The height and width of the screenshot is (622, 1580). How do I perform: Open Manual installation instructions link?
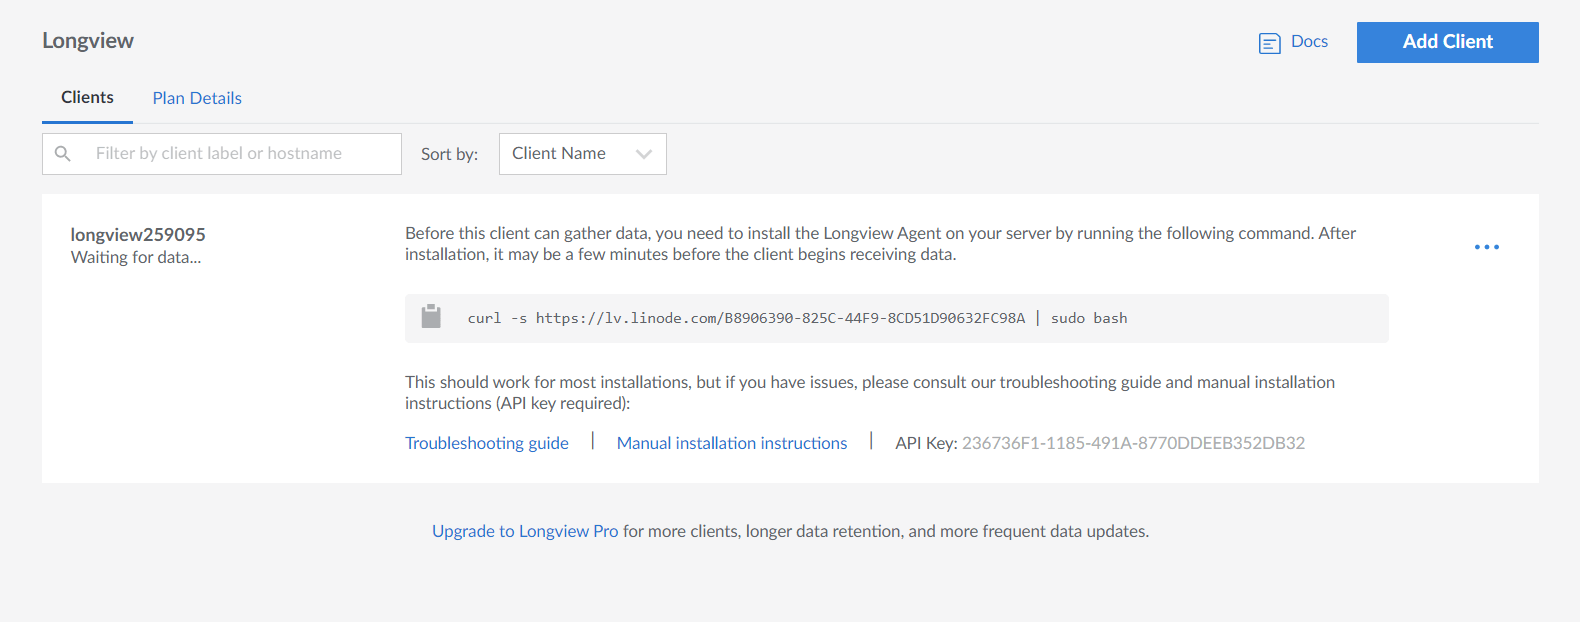(x=732, y=443)
